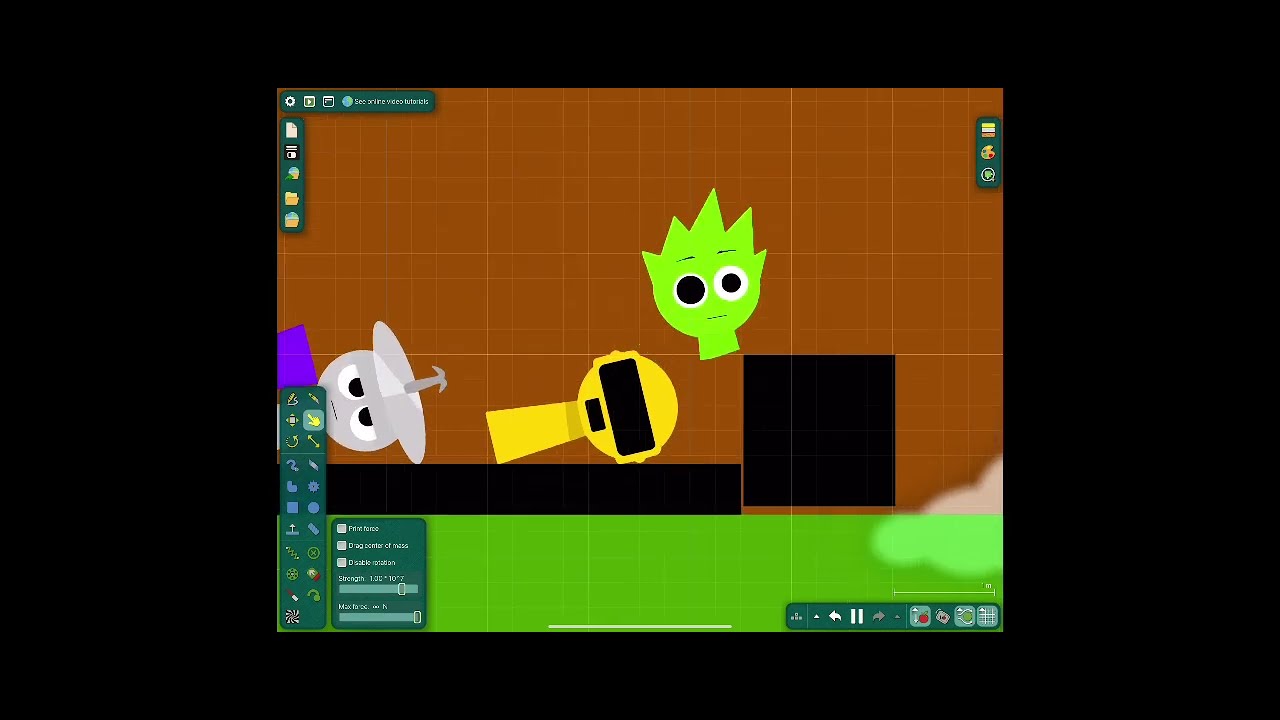Toggle air friction wind icon
Screen dimensions: 1280x720
tap(964, 617)
